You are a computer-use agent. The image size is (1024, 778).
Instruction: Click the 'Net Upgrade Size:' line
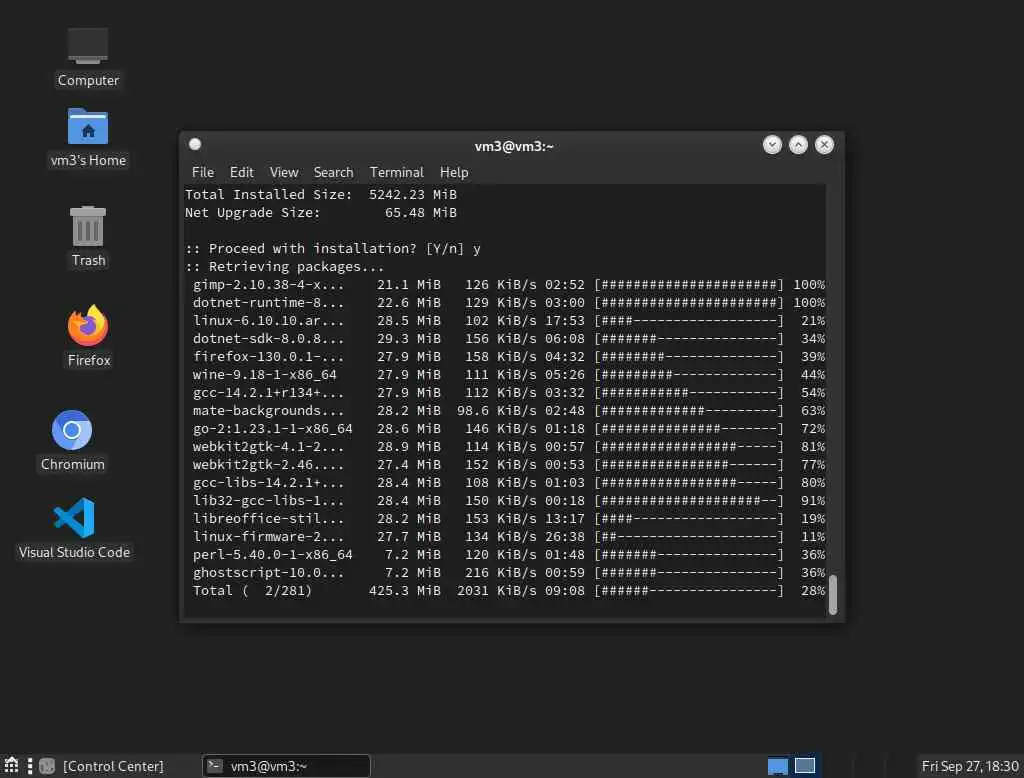tap(321, 213)
